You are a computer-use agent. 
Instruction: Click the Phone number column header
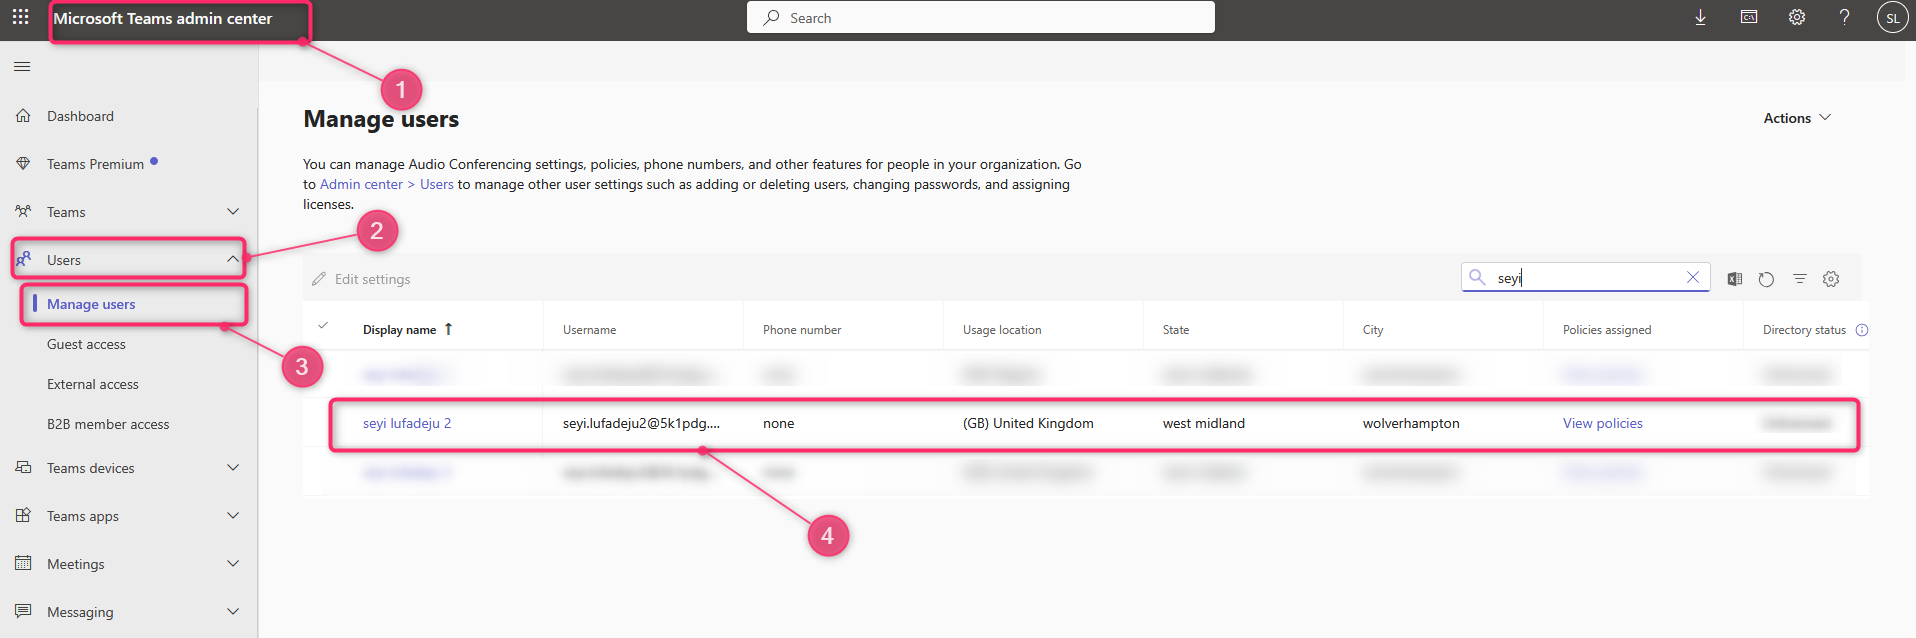[x=802, y=330]
